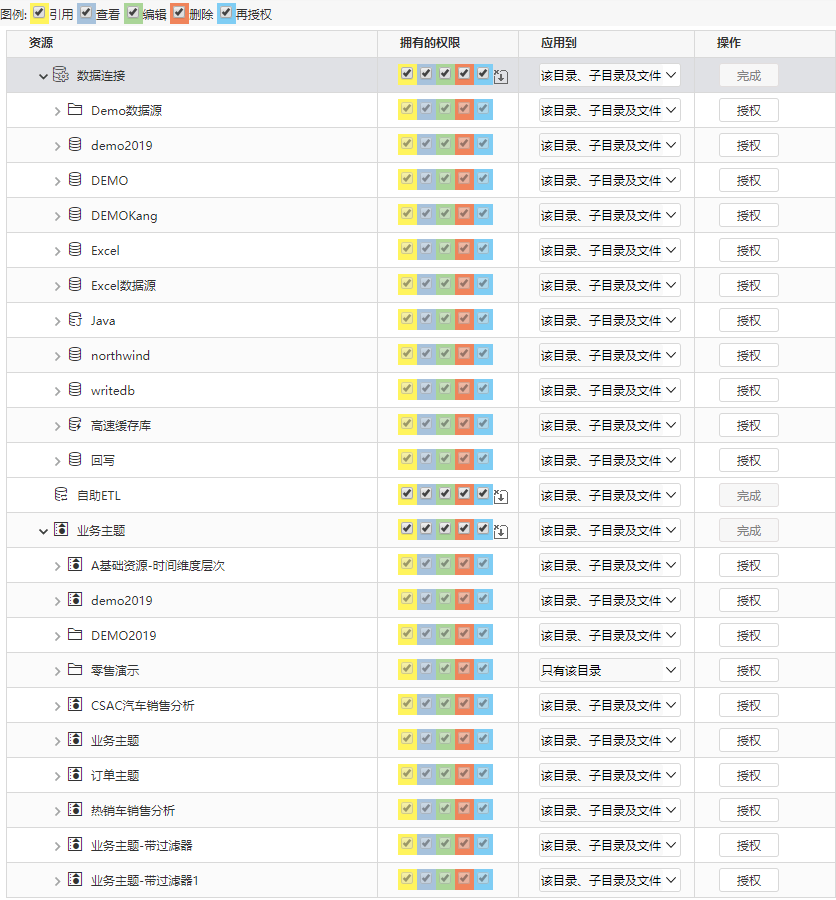Select the 订单主题 tree item
The image size is (836, 900).
115,775
